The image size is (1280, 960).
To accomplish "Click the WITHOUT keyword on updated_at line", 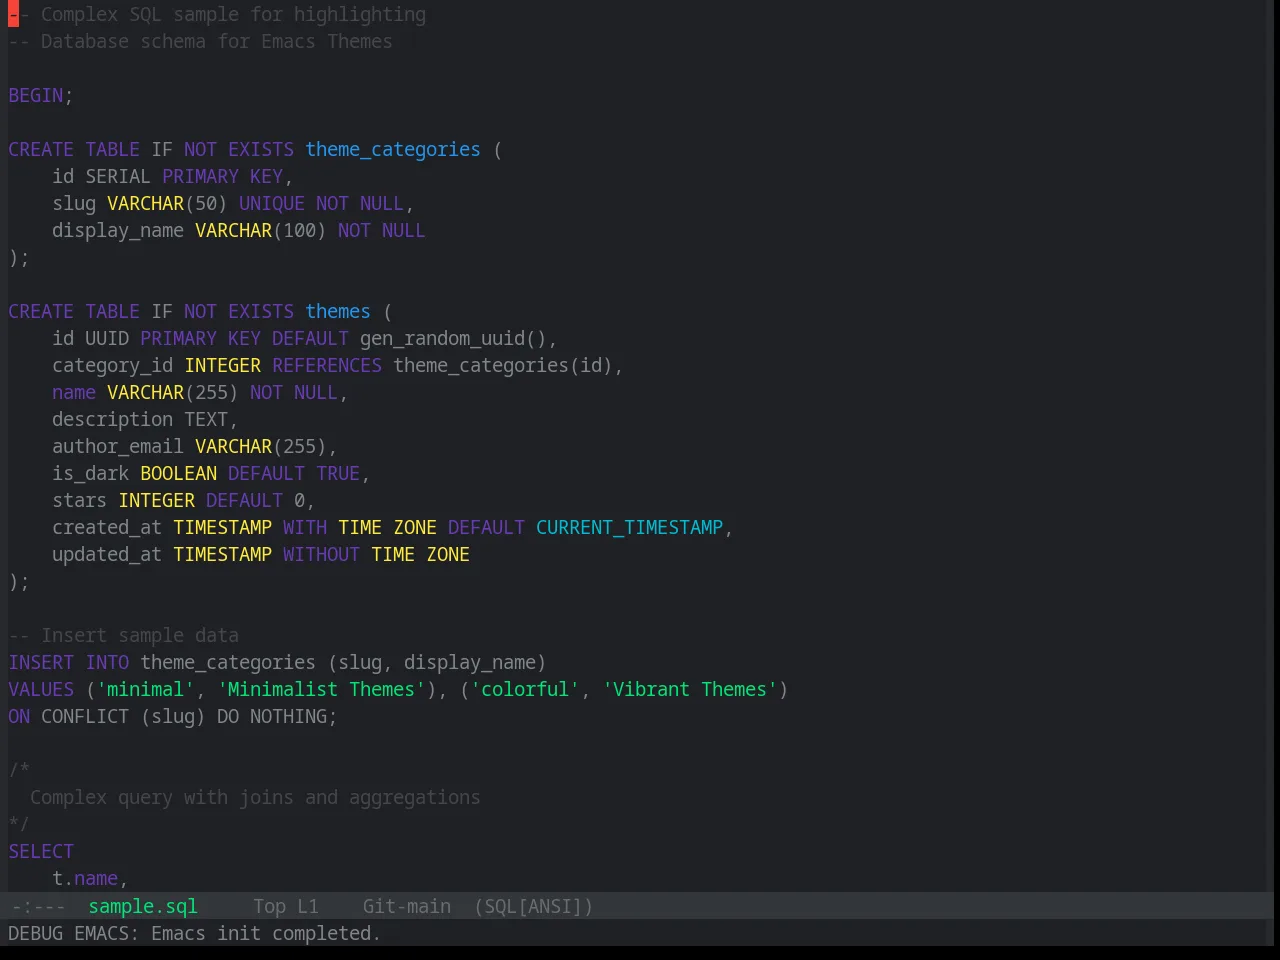I will pos(321,554).
